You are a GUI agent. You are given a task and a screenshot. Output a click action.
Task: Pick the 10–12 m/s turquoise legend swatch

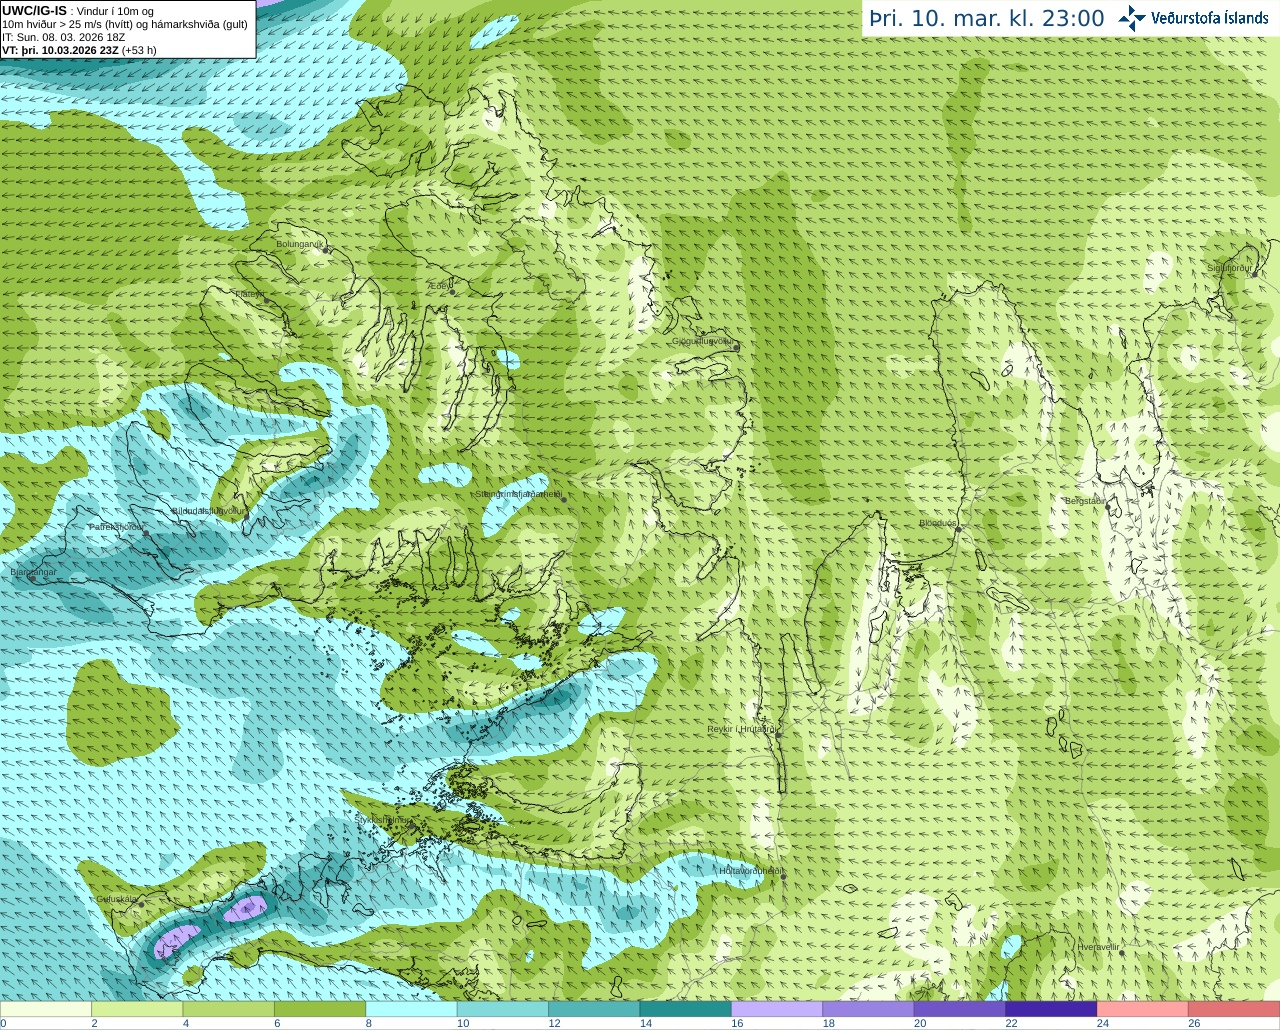[503, 1009]
